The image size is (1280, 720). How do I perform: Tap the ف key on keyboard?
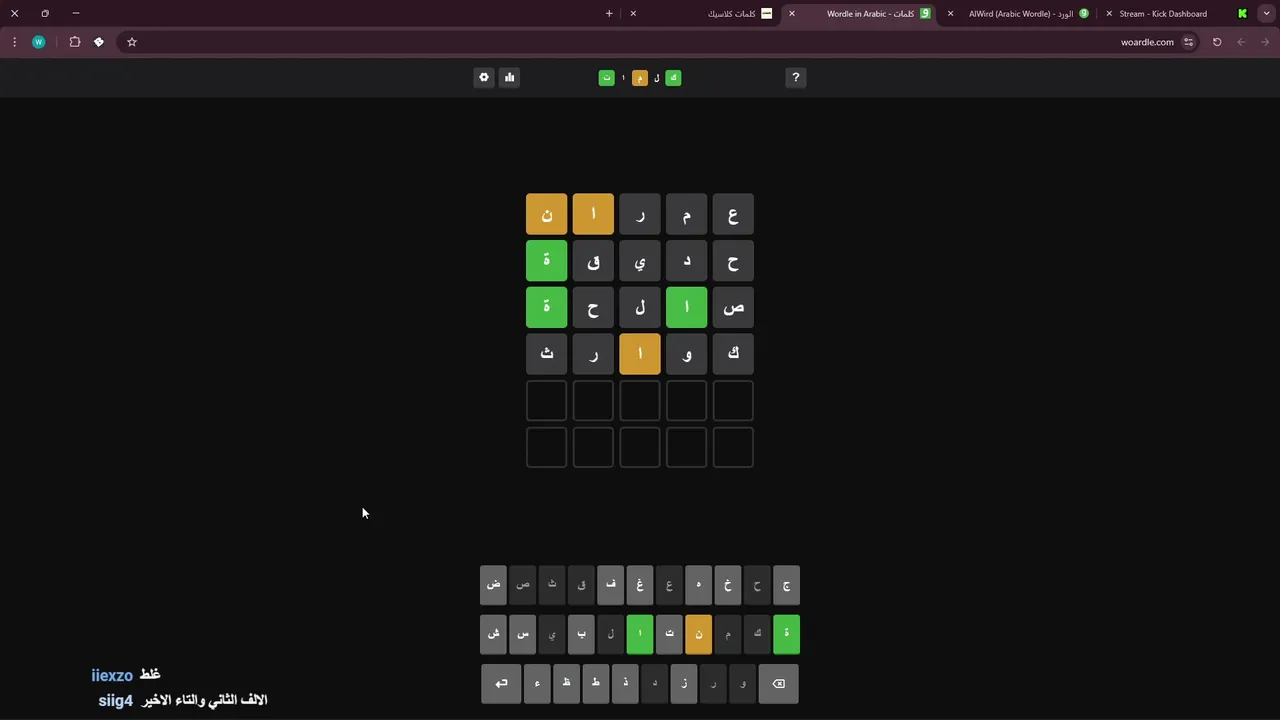coord(611,585)
